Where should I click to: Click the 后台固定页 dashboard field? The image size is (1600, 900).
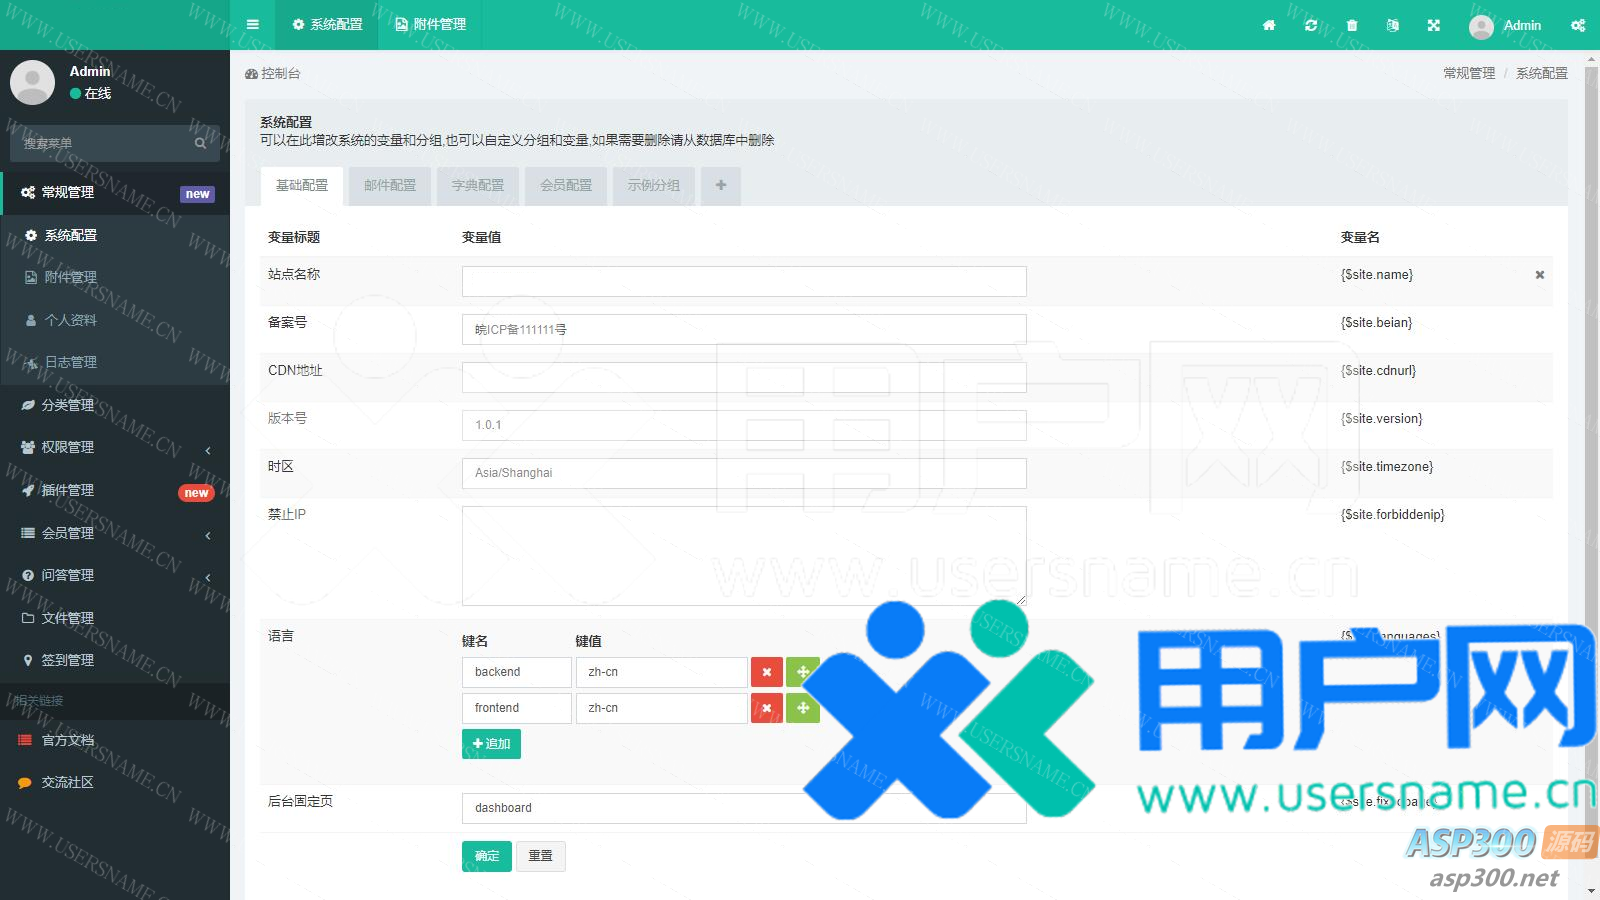pyautogui.click(x=744, y=808)
